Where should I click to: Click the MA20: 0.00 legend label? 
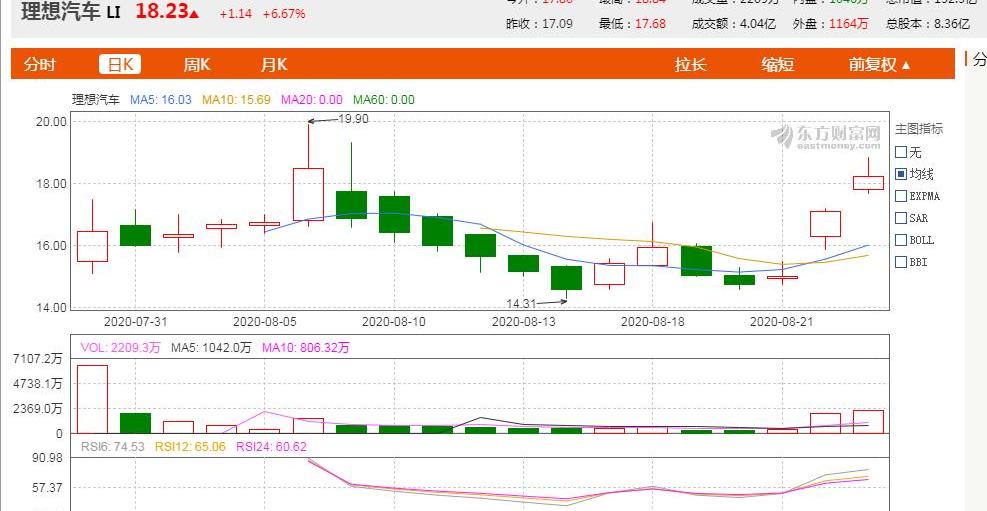pos(312,99)
